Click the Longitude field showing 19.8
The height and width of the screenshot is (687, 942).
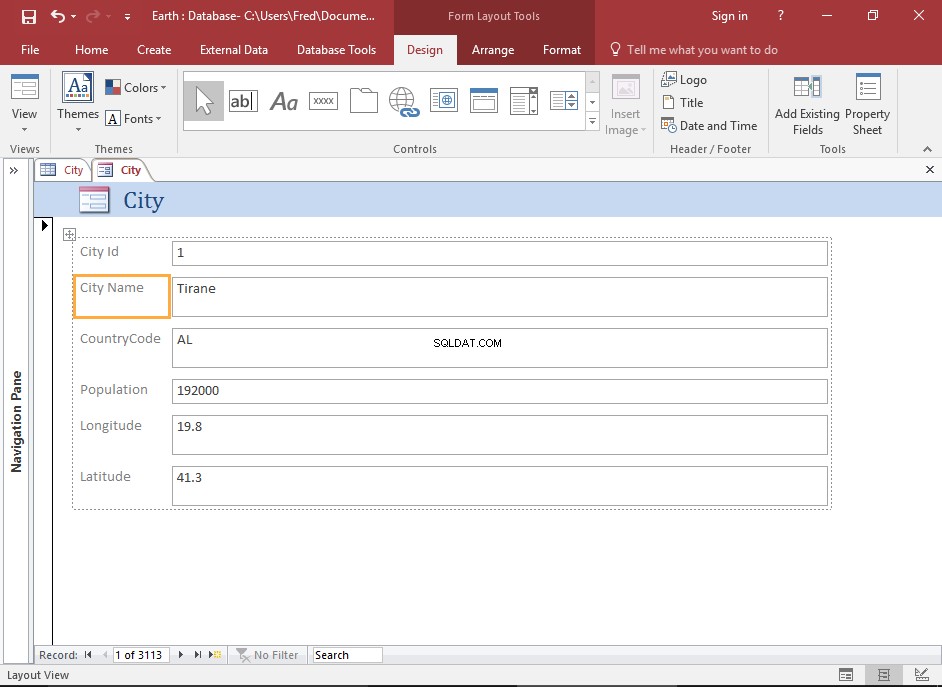pos(499,435)
